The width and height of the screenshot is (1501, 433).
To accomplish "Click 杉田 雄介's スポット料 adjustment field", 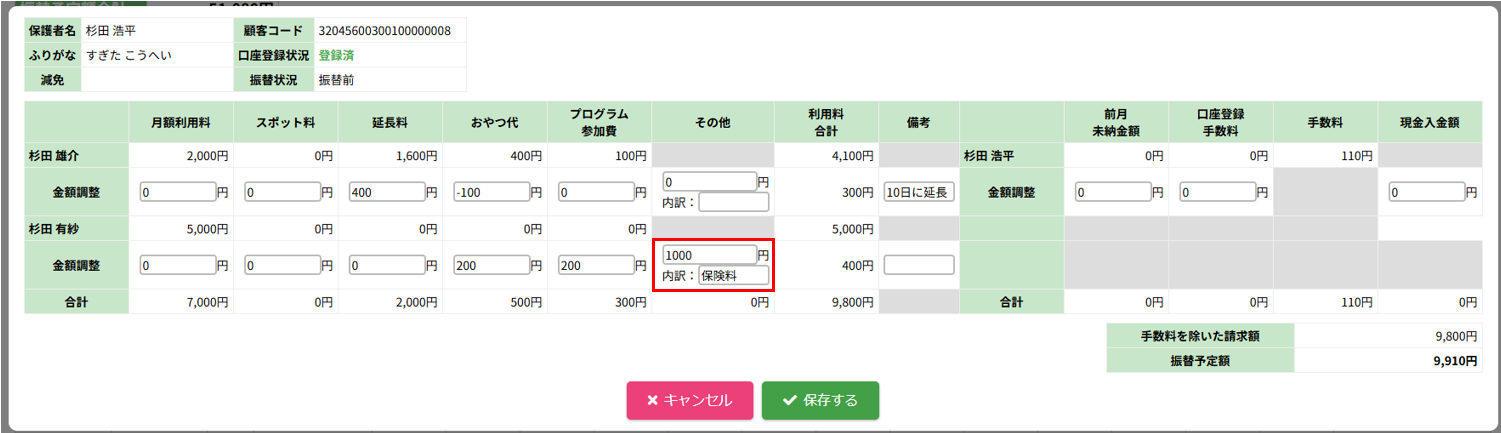I will click(283, 192).
